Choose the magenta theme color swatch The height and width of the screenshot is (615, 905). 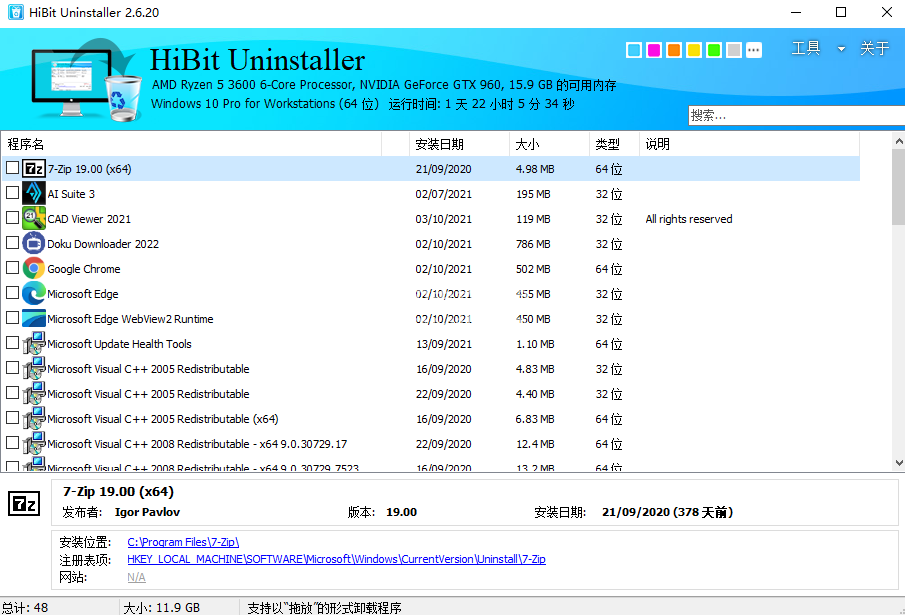point(654,50)
